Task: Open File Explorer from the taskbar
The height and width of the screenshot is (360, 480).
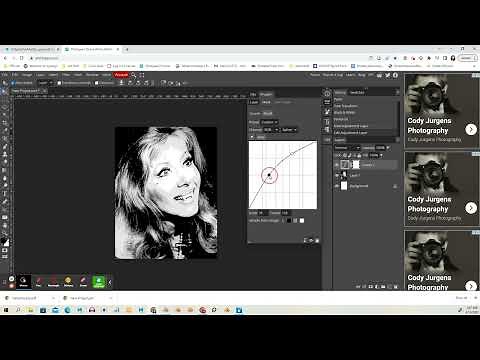Action: point(30,310)
